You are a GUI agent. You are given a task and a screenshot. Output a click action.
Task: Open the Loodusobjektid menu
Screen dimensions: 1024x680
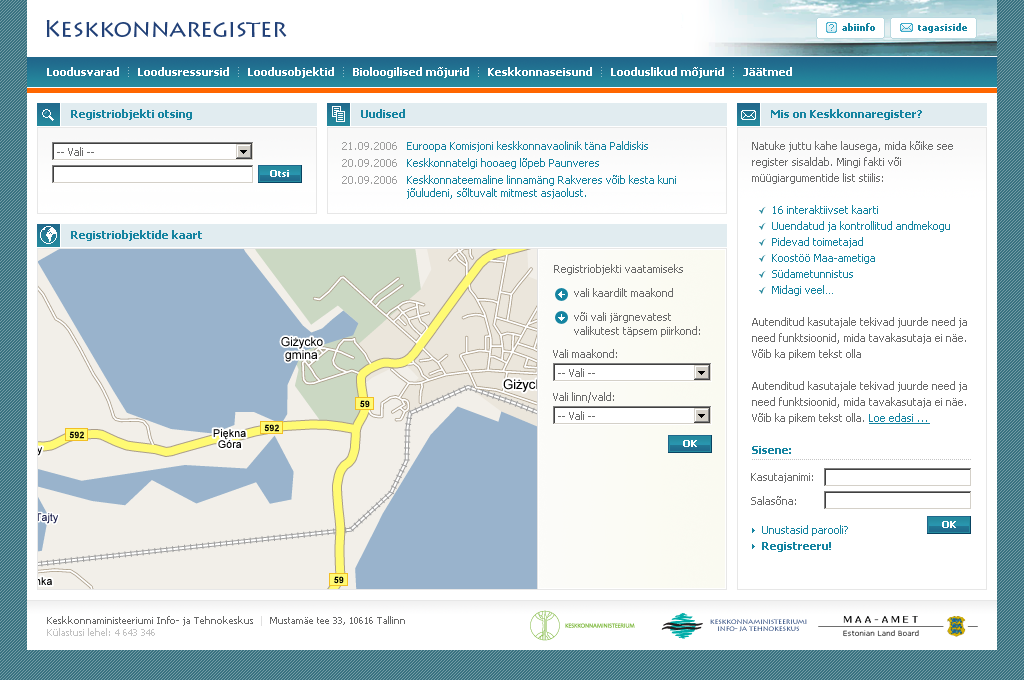(291, 72)
